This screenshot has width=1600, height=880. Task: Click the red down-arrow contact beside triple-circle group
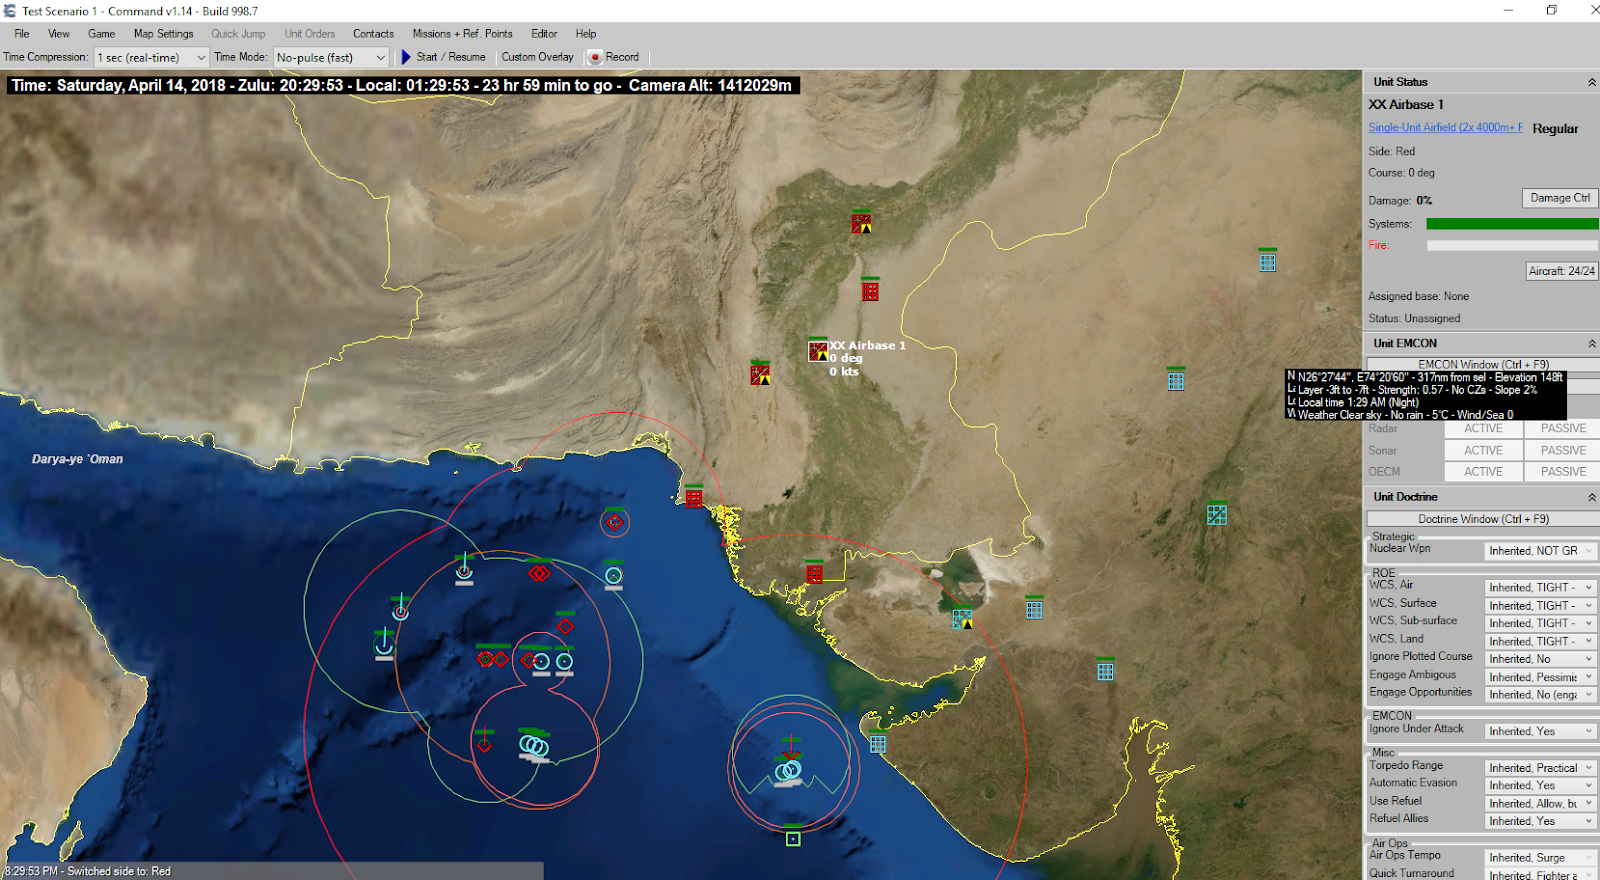[x=484, y=742]
